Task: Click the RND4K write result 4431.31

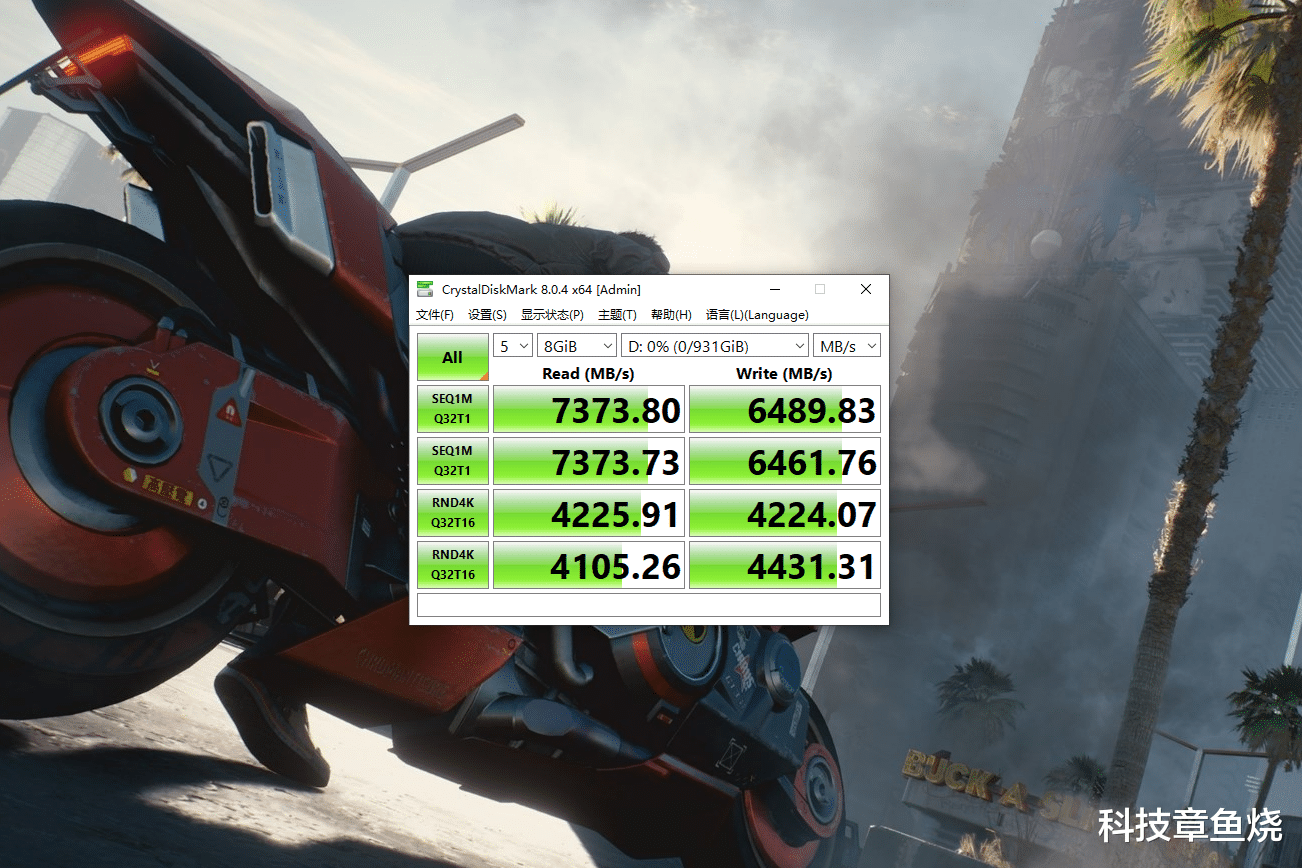Action: click(x=784, y=564)
